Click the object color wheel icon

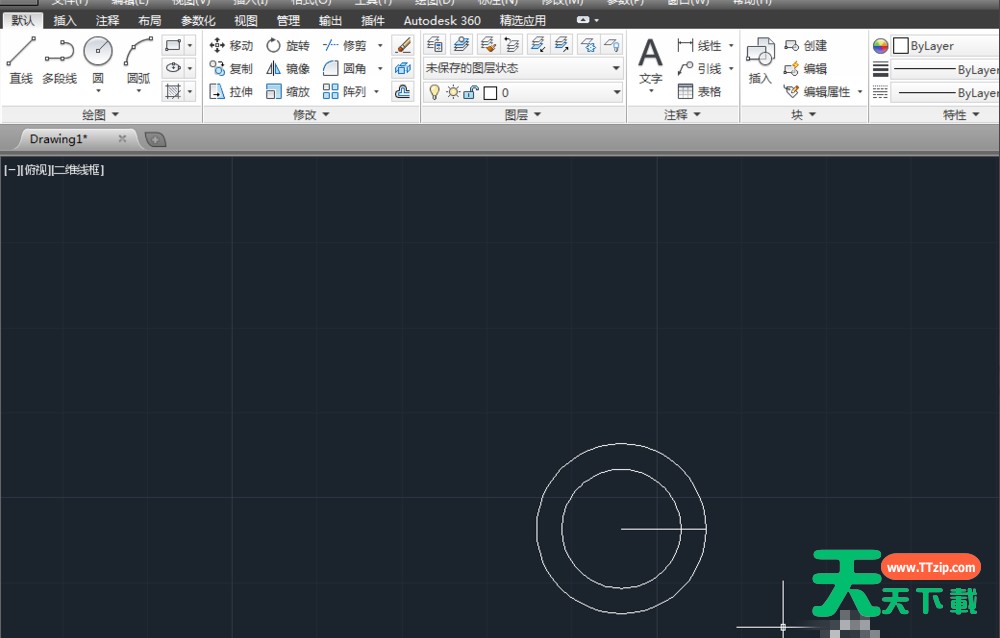point(880,45)
